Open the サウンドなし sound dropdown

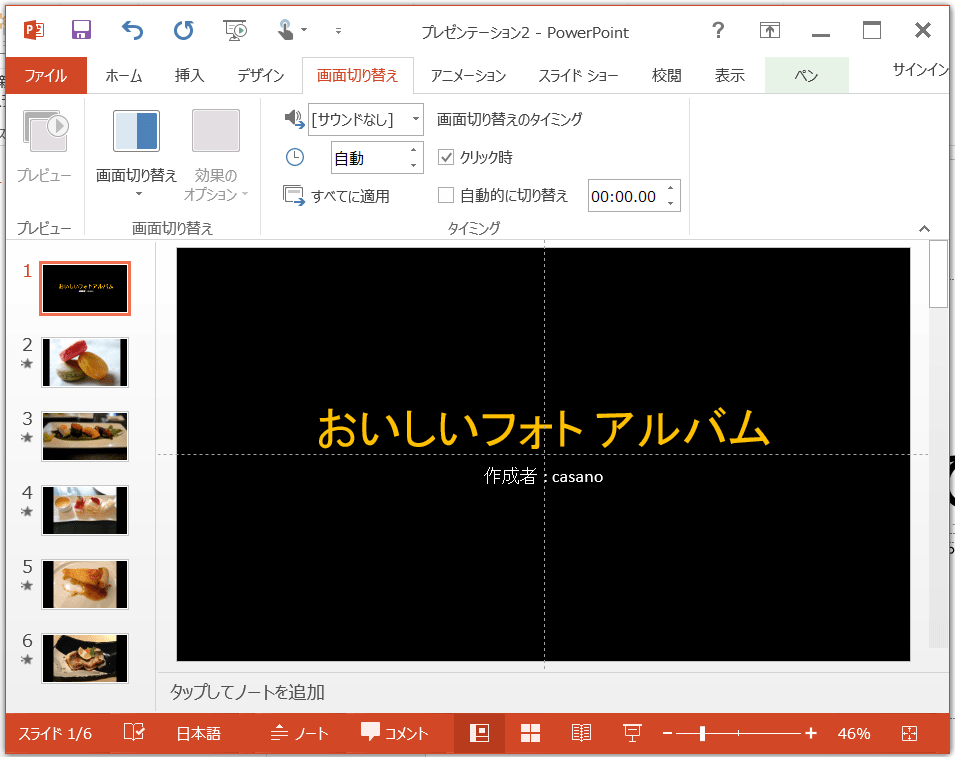(415, 119)
